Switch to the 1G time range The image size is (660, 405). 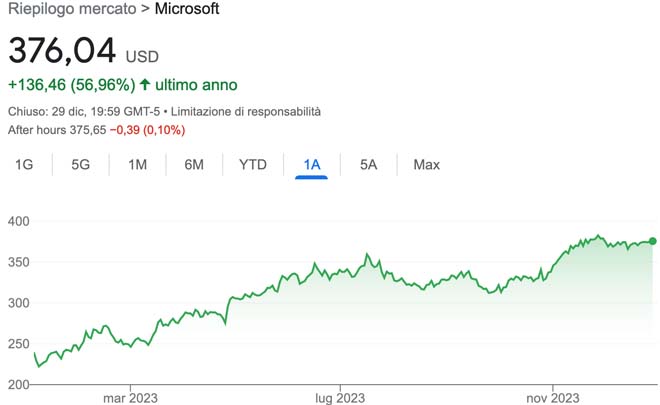tap(24, 164)
